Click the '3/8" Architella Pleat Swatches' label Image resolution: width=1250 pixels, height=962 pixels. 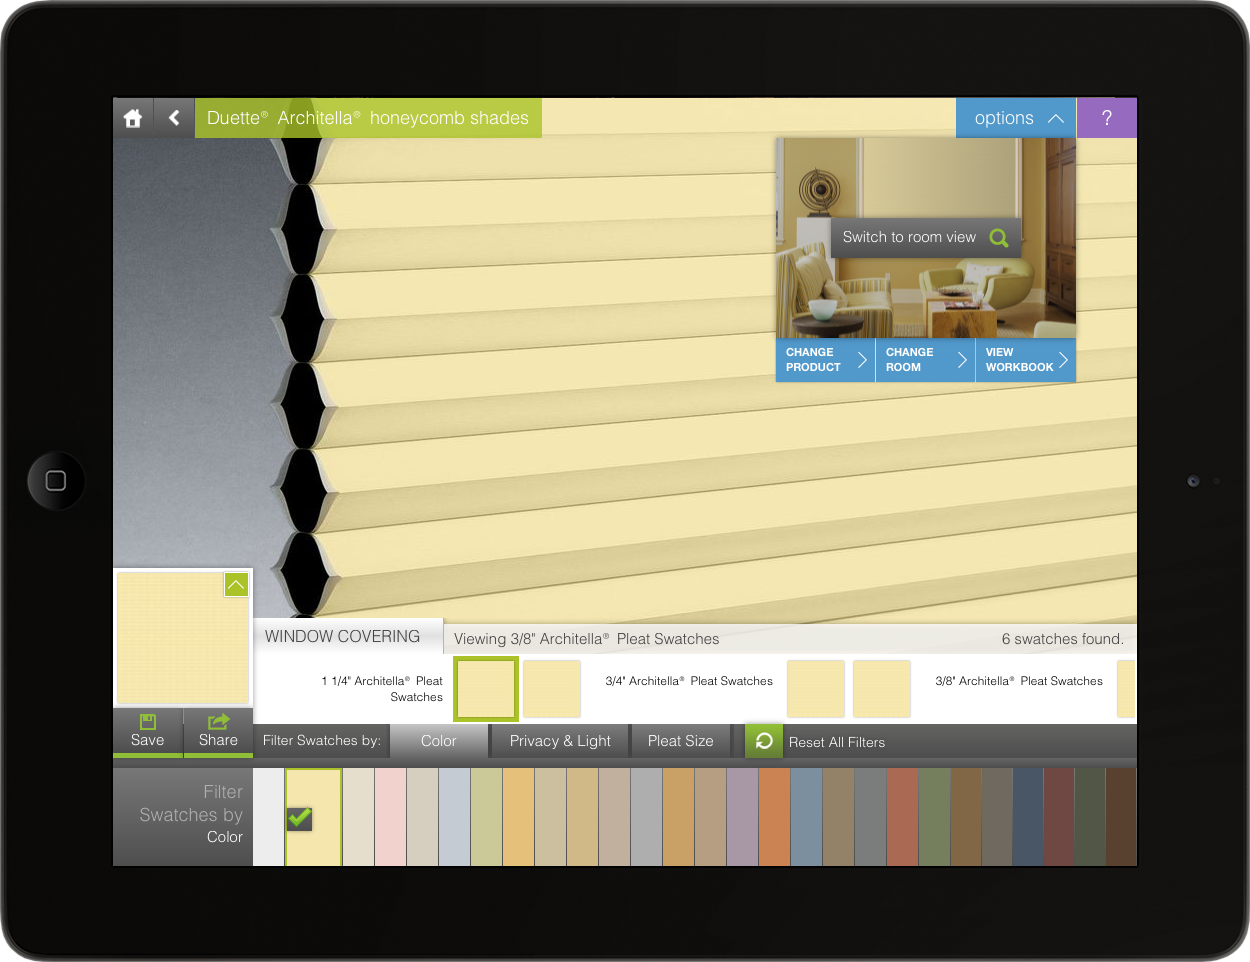[1019, 681]
